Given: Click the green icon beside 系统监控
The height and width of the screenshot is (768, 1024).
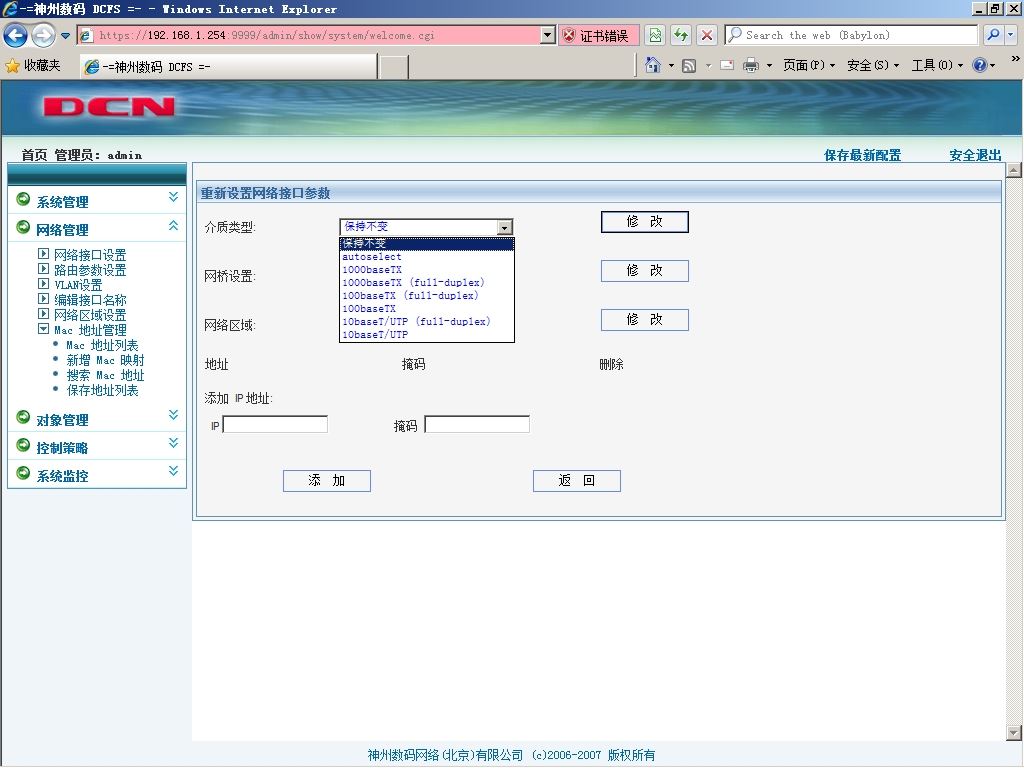Looking at the screenshot, I should [x=23, y=473].
